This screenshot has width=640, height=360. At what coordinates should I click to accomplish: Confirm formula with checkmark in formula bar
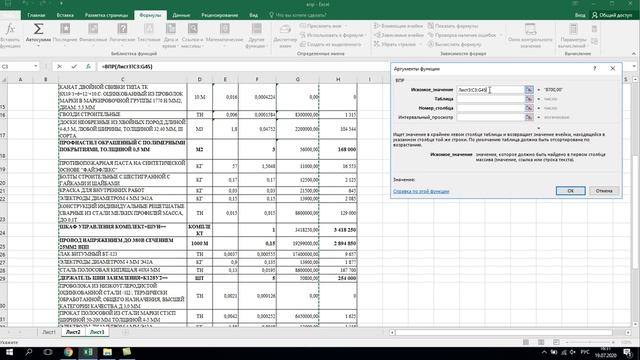point(74,66)
